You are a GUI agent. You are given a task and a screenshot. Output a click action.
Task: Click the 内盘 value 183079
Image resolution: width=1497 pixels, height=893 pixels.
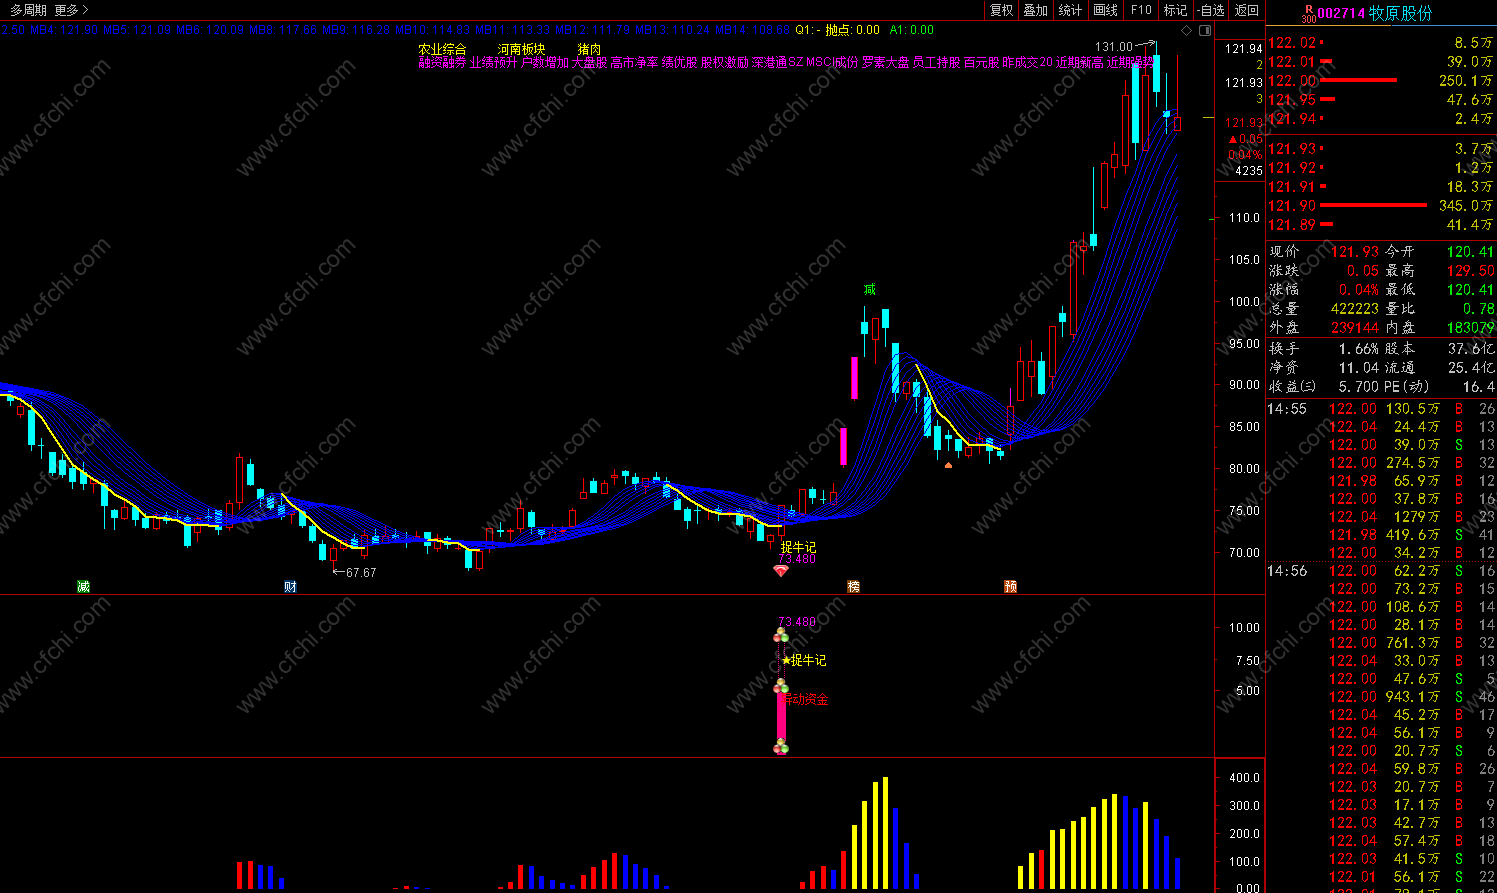[1470, 328]
